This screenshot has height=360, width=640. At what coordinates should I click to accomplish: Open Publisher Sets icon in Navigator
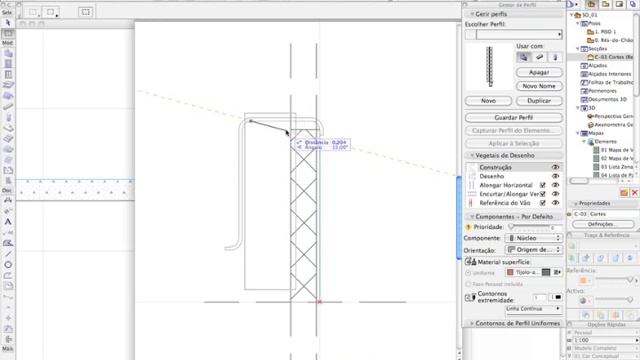633,4
